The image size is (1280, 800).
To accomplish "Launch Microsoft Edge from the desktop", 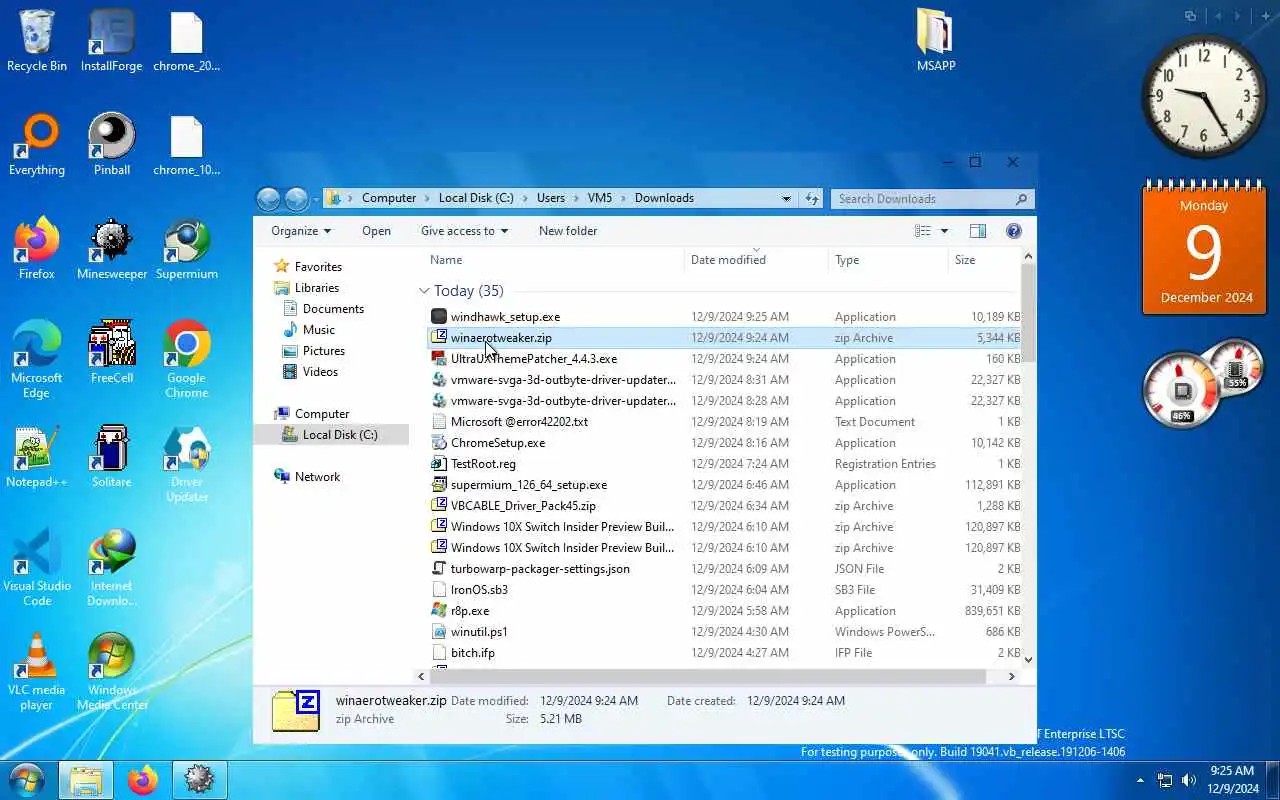I will pyautogui.click(x=37, y=358).
